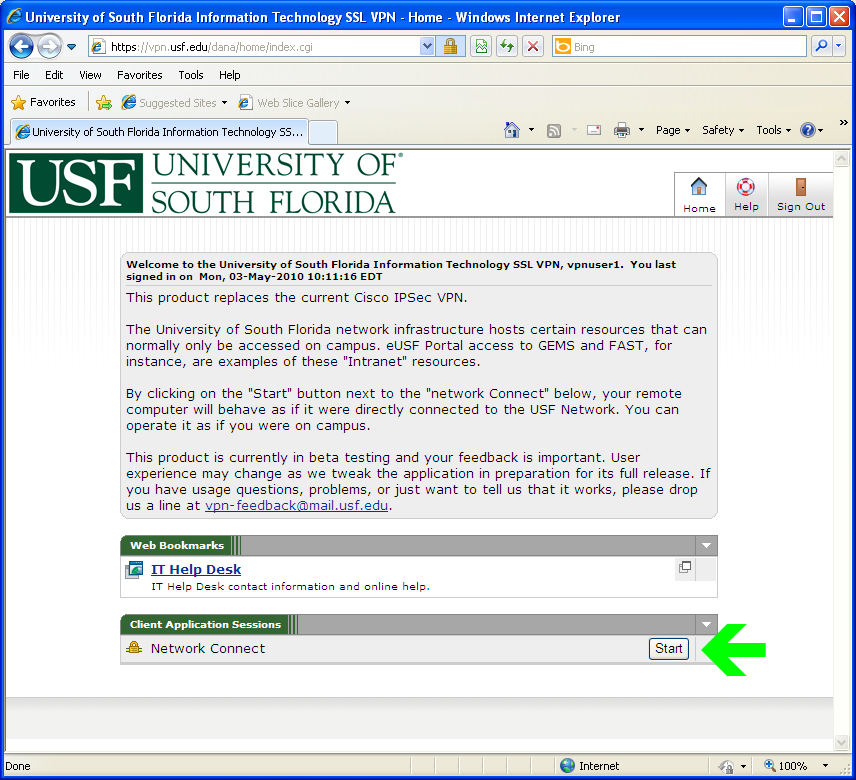
Task: Open the recent pages dropdown arrow
Action: coord(72,47)
